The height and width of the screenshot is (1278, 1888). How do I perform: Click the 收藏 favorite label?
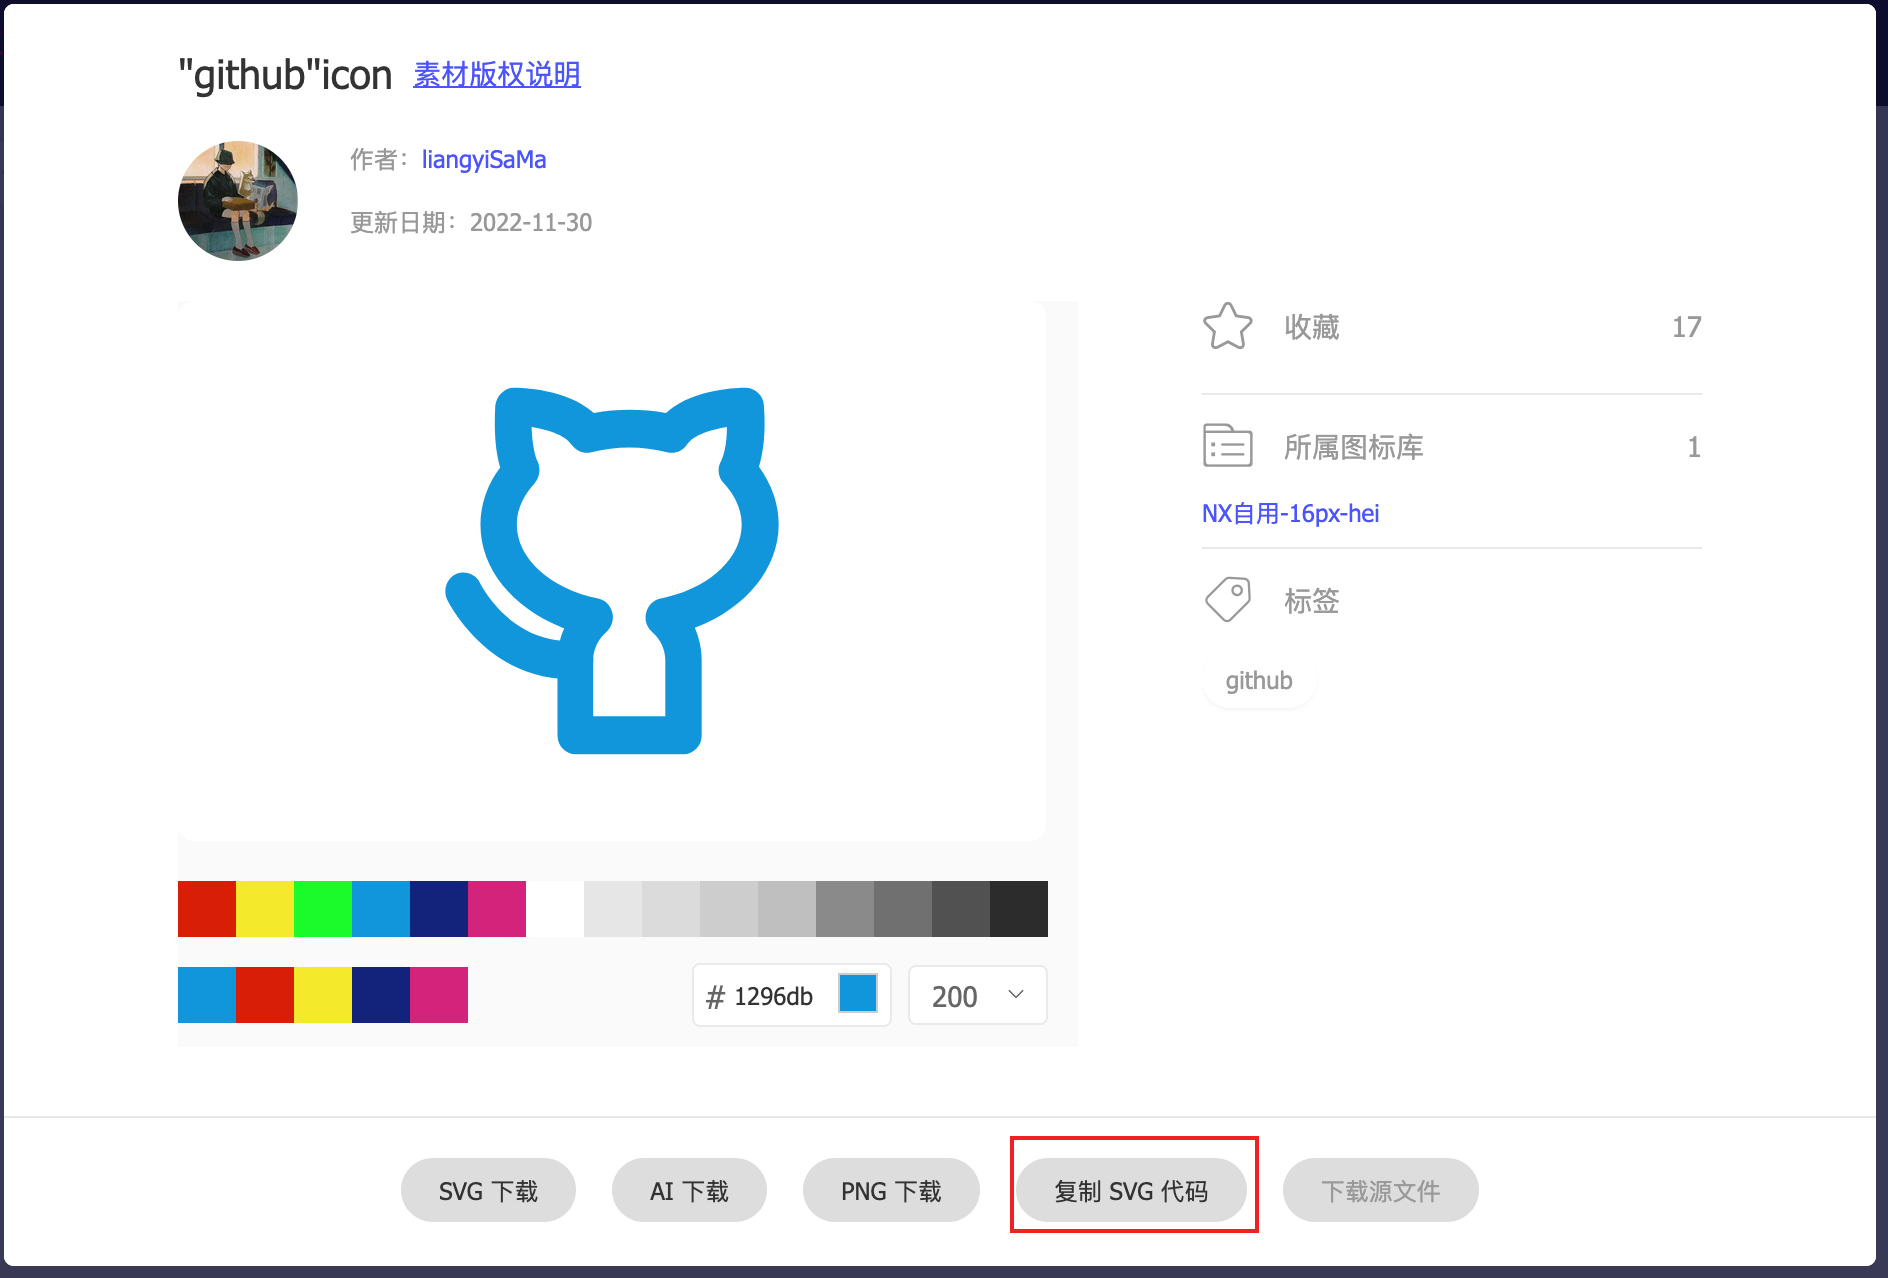click(1312, 327)
